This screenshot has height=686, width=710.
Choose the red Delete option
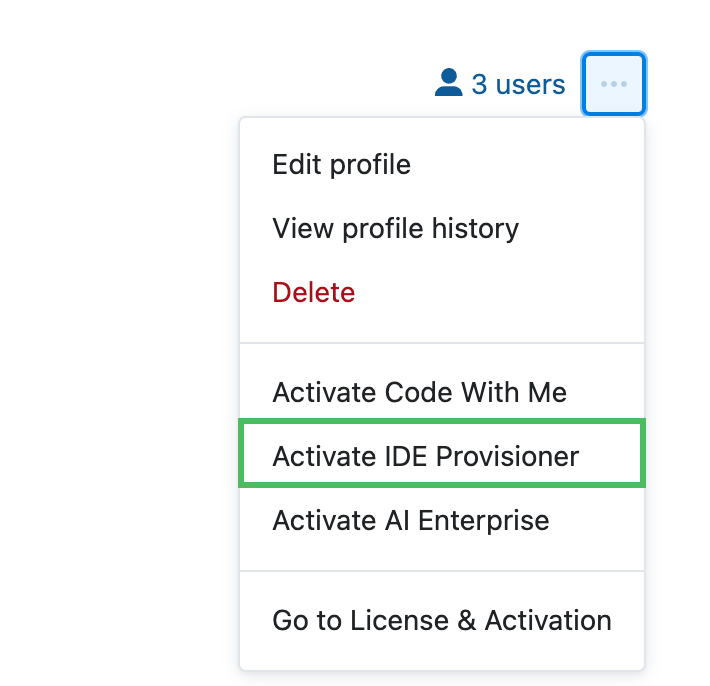tap(313, 292)
